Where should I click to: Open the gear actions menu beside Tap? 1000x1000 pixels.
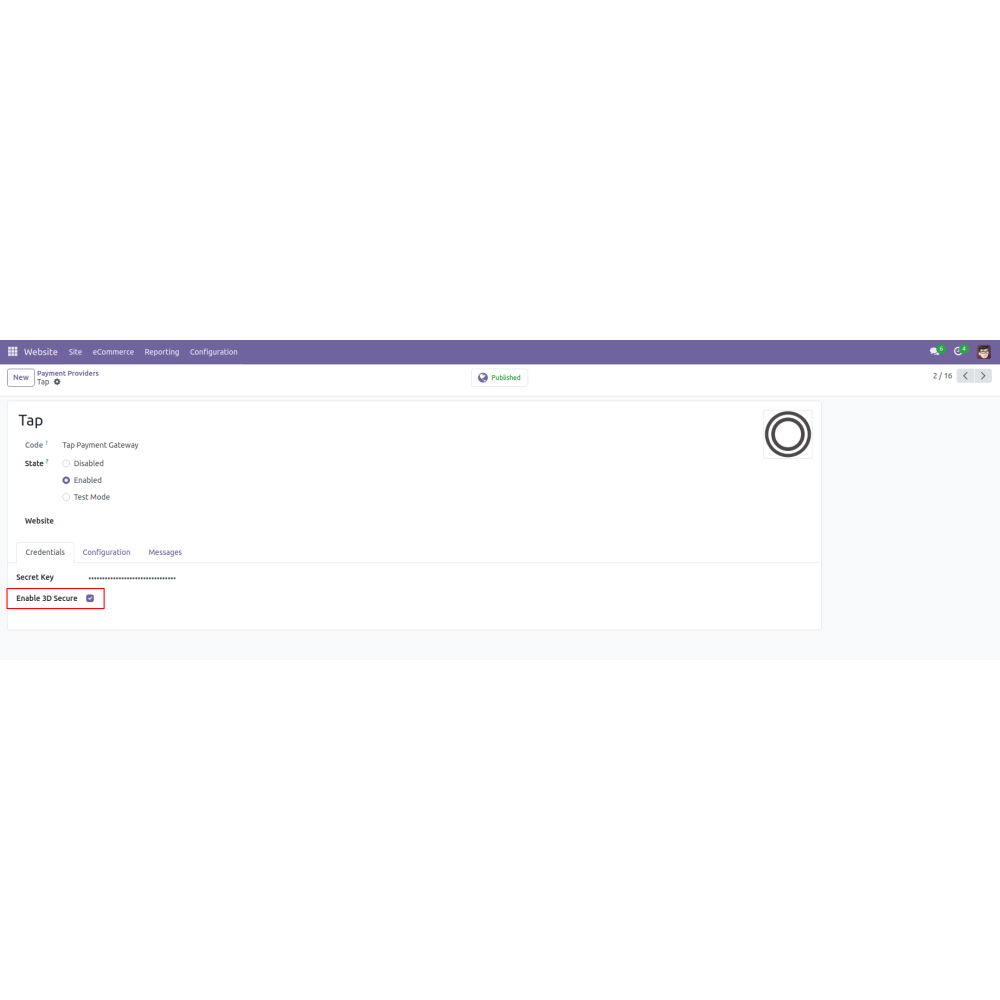[57, 382]
